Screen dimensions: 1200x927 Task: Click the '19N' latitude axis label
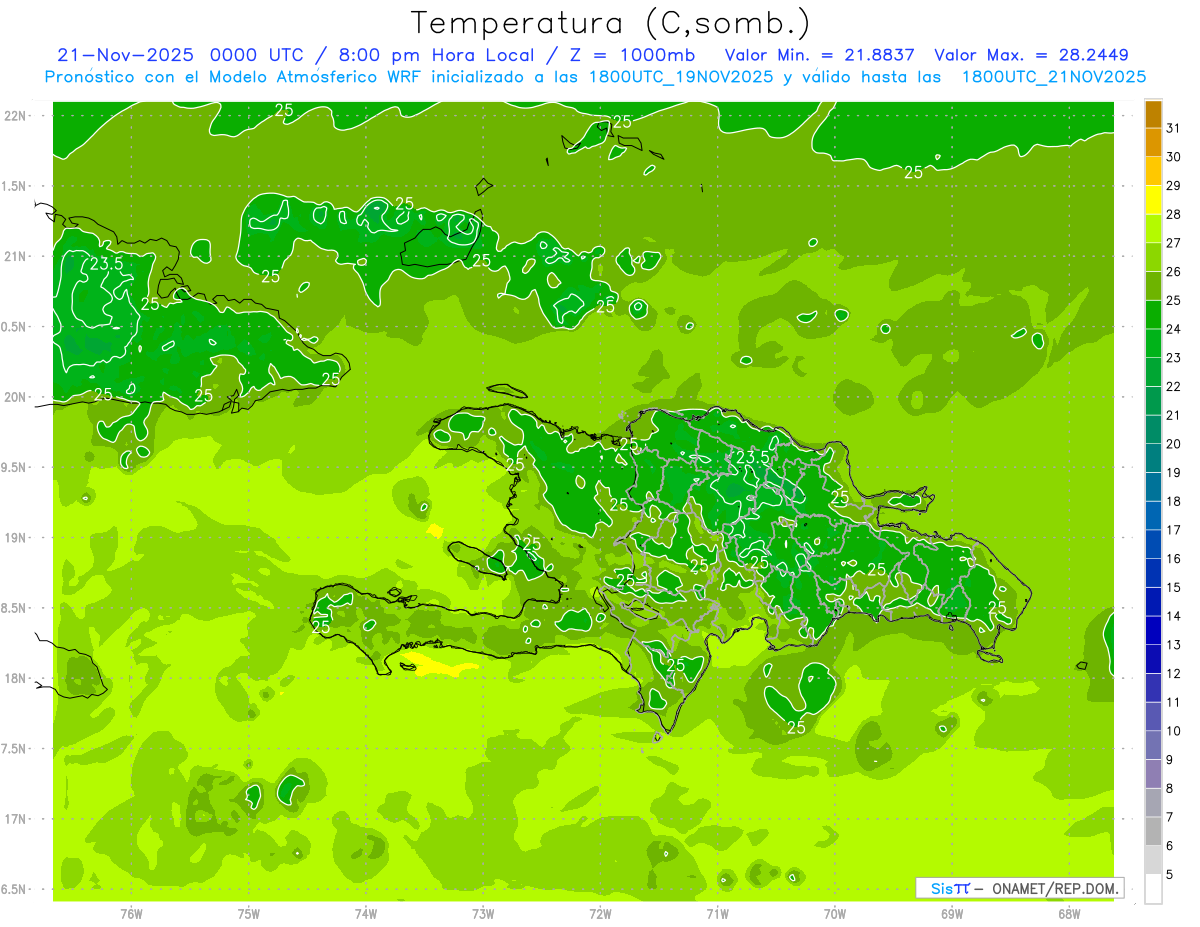pos(17,538)
